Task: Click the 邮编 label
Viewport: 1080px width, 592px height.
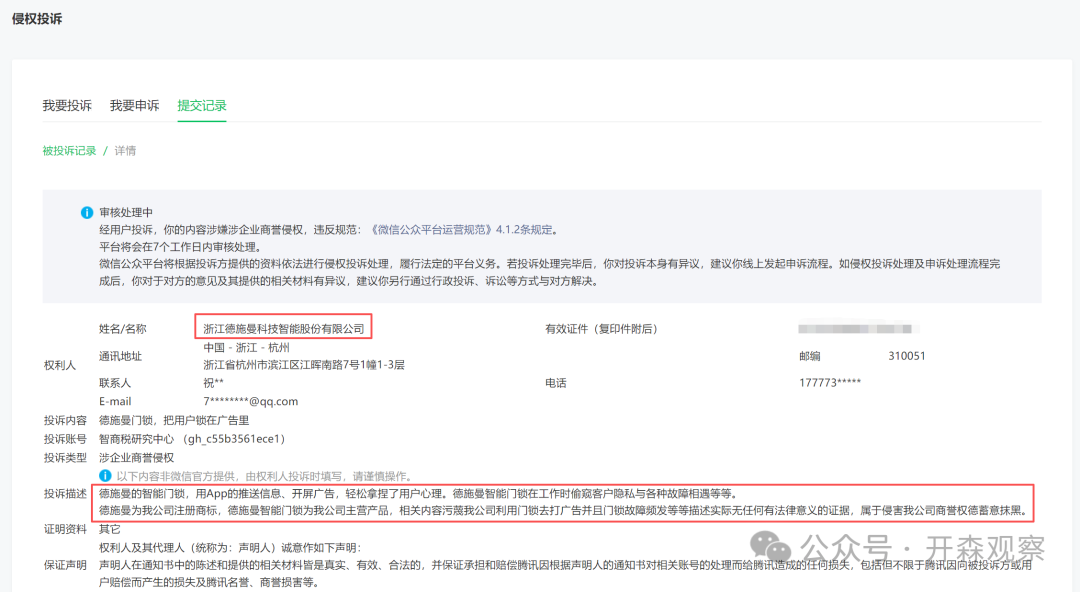Action: (x=810, y=356)
